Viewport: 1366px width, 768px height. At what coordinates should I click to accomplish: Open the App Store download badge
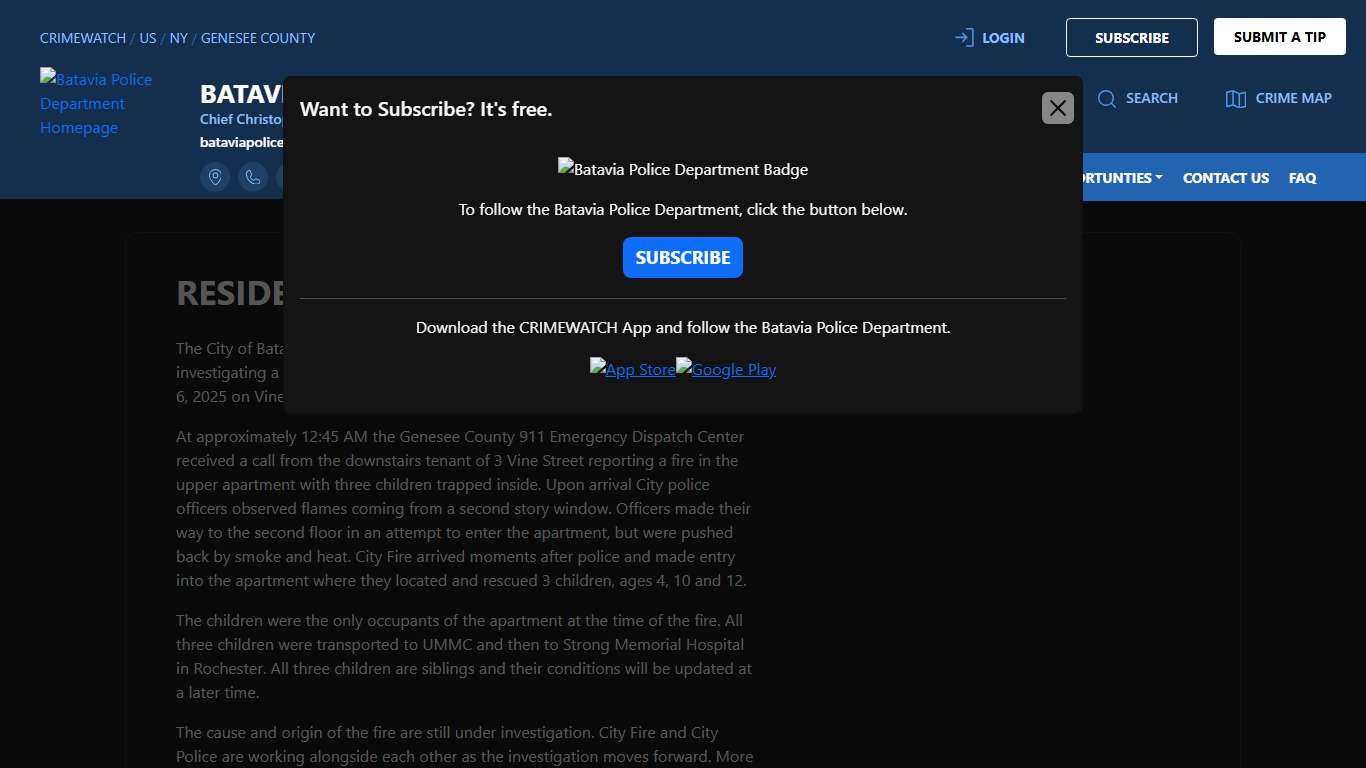(632, 369)
